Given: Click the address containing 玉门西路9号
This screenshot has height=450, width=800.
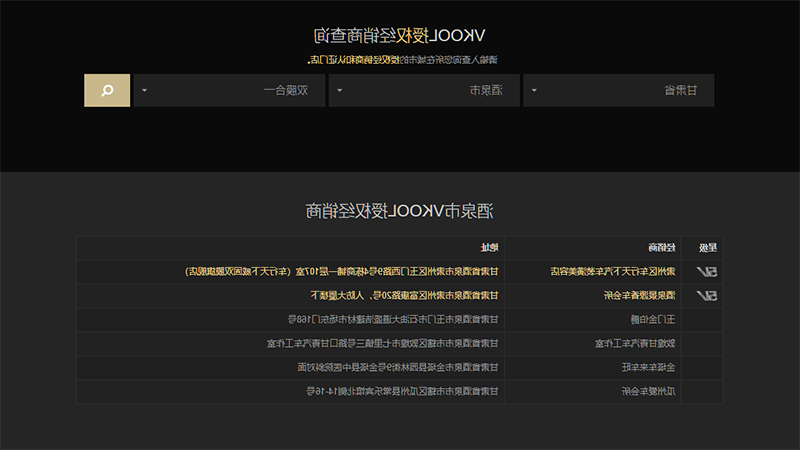Looking at the screenshot, I should (x=341, y=272).
